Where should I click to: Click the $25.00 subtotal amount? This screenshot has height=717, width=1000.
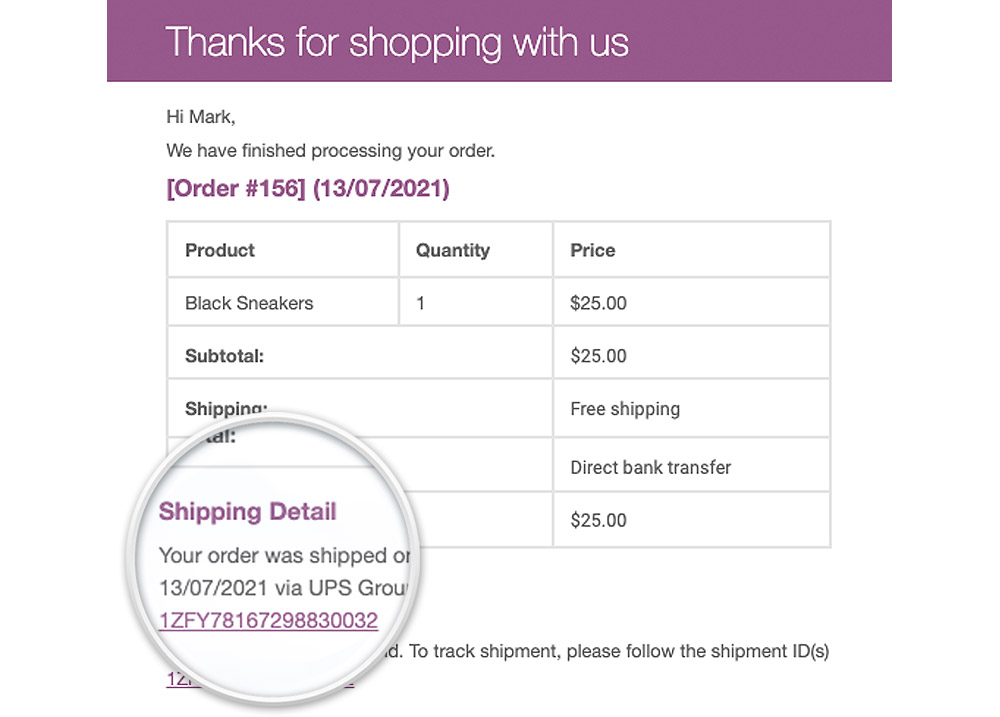pyautogui.click(x=598, y=356)
